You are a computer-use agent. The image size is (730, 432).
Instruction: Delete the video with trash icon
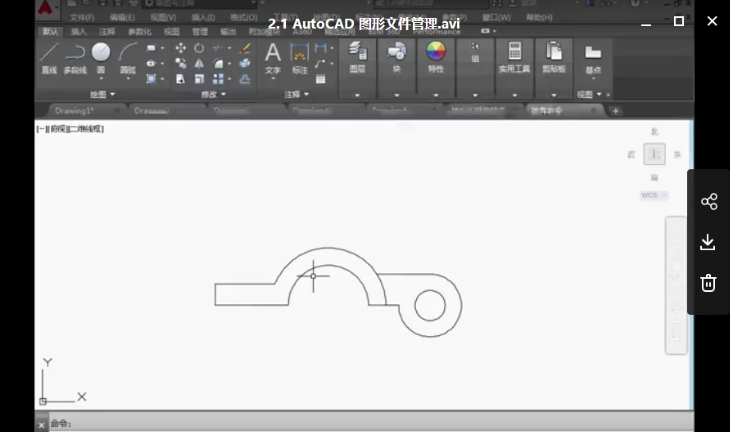click(708, 283)
